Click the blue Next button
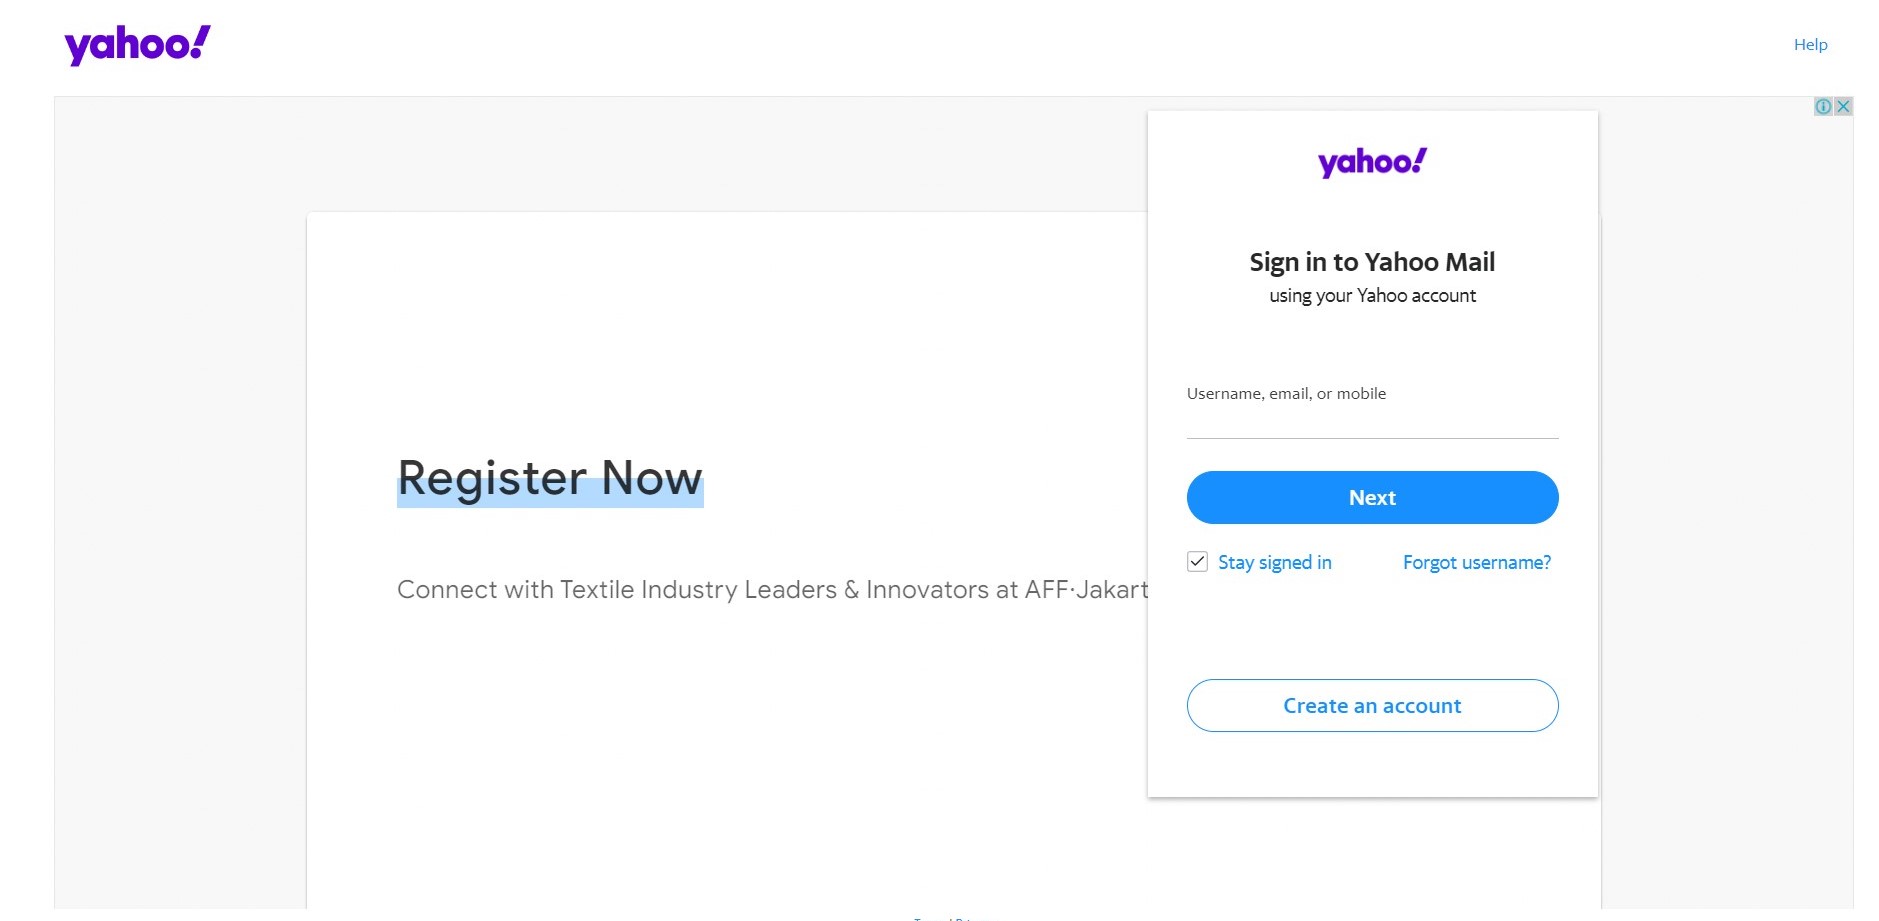Screen dimensions: 1879x921 (x=1372, y=497)
